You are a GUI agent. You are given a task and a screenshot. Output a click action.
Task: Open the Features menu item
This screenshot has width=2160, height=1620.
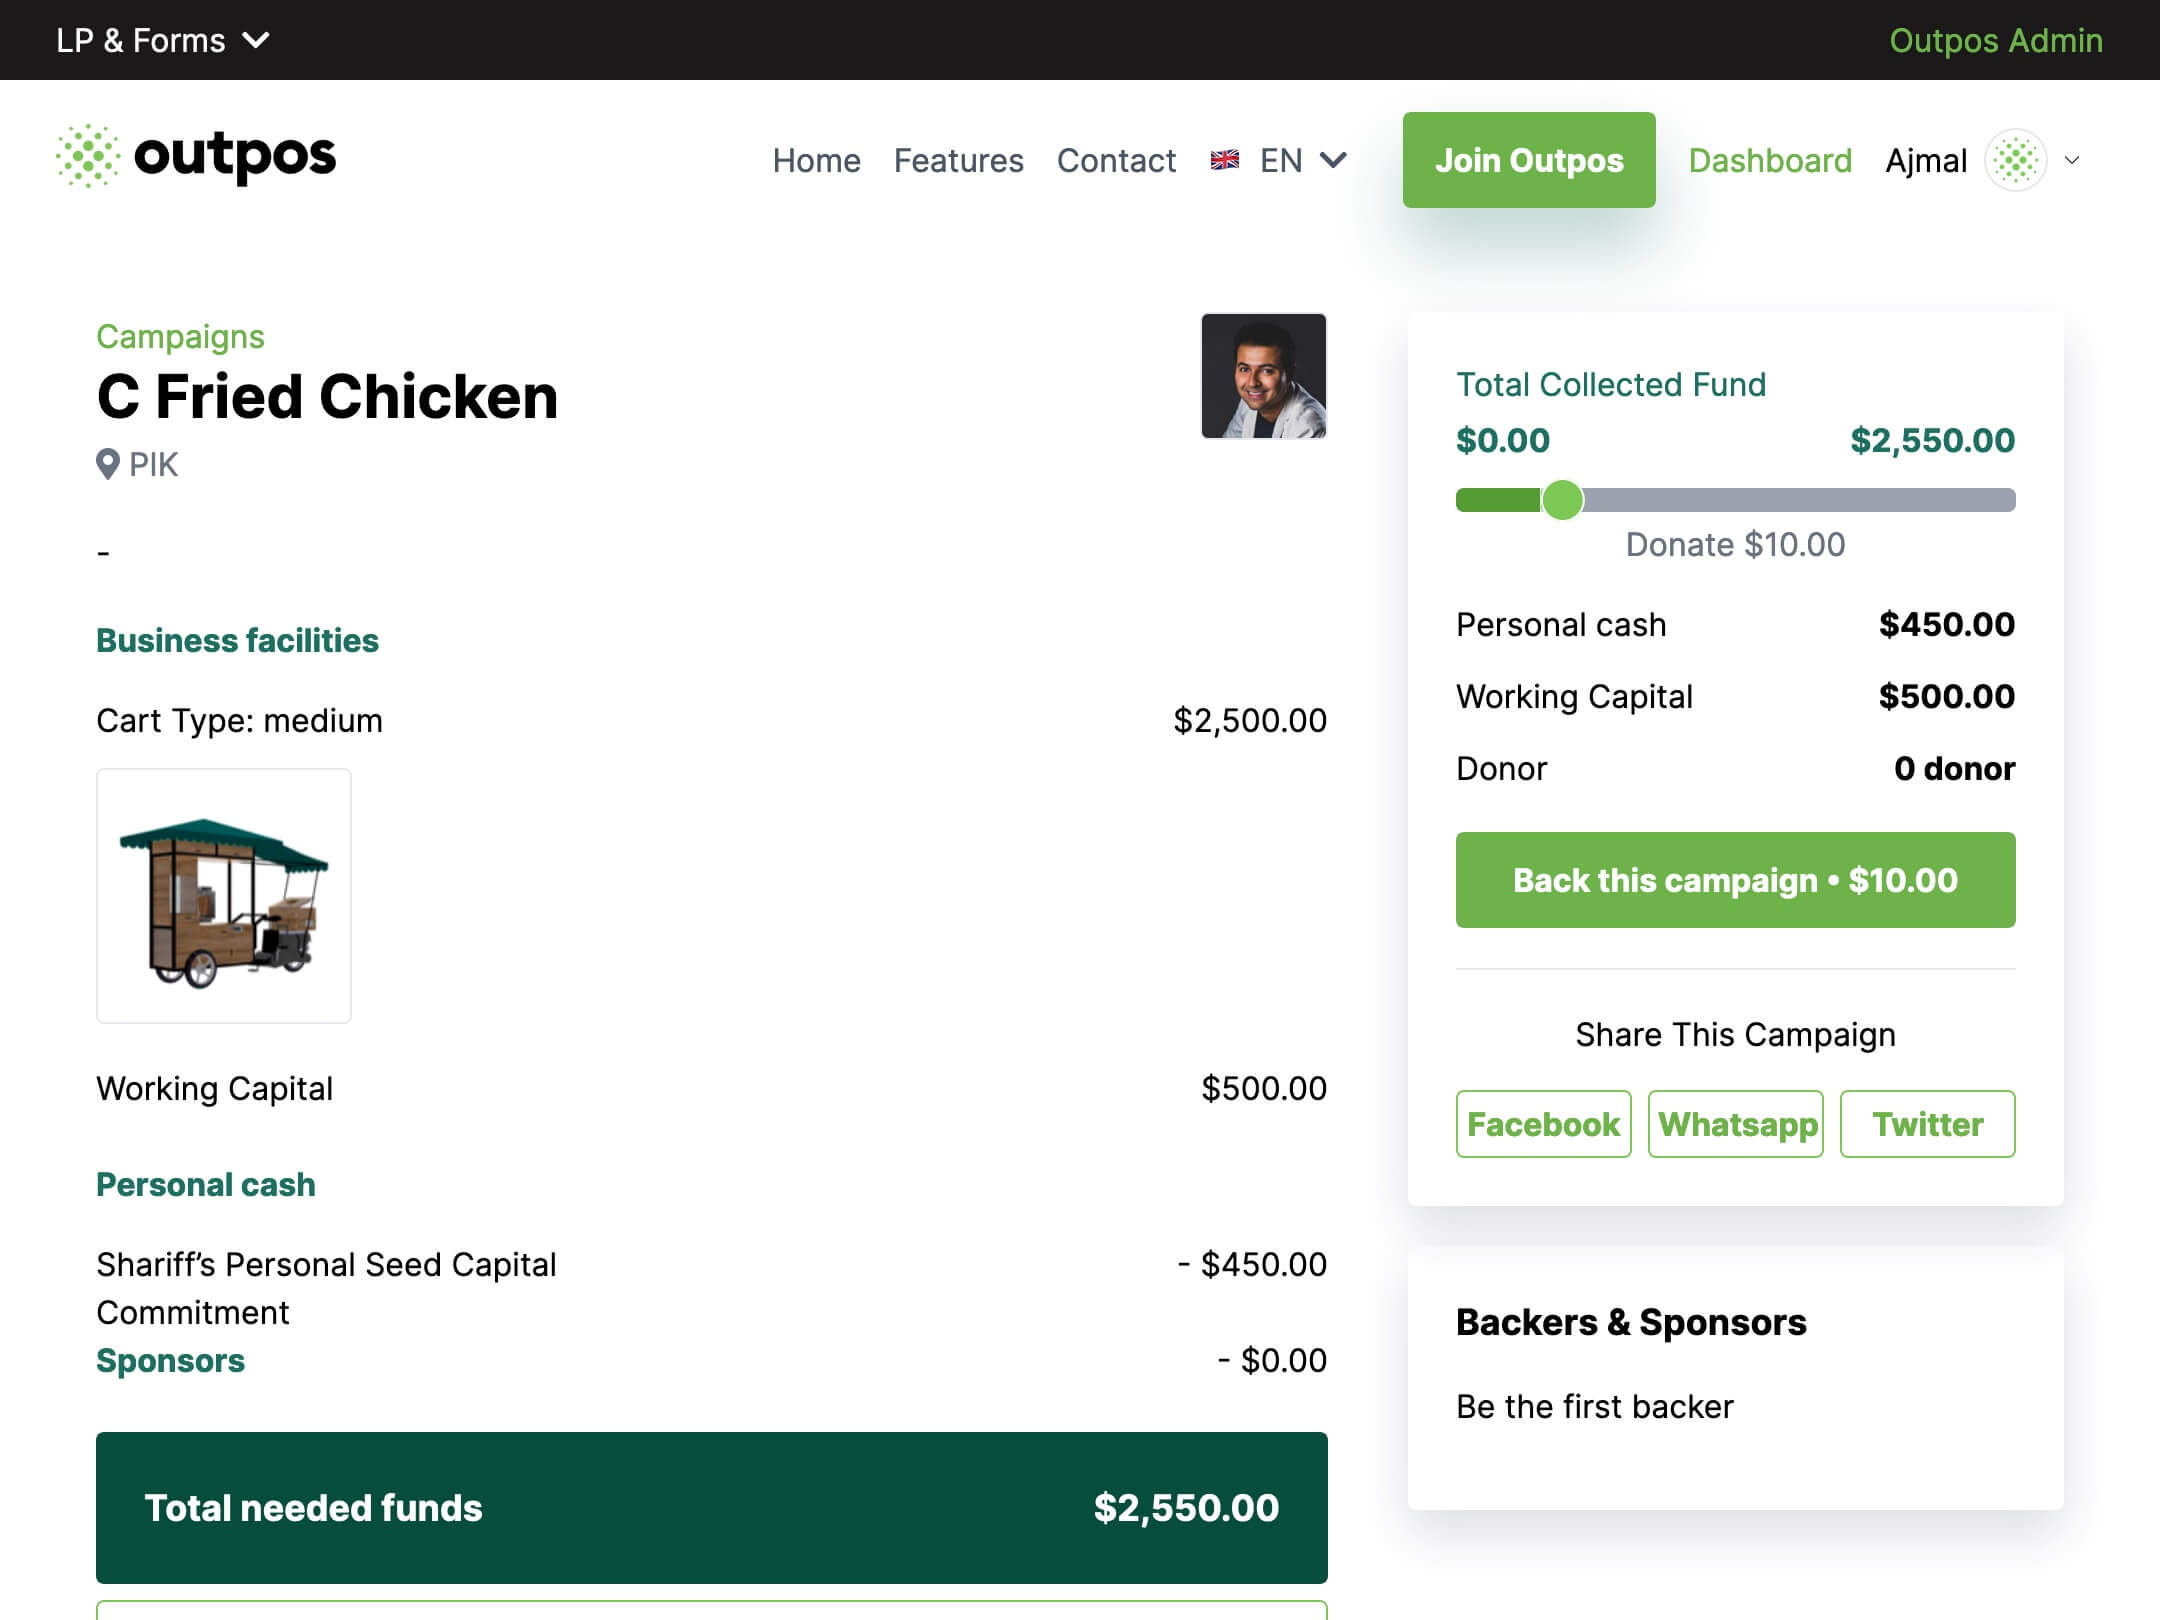[958, 160]
